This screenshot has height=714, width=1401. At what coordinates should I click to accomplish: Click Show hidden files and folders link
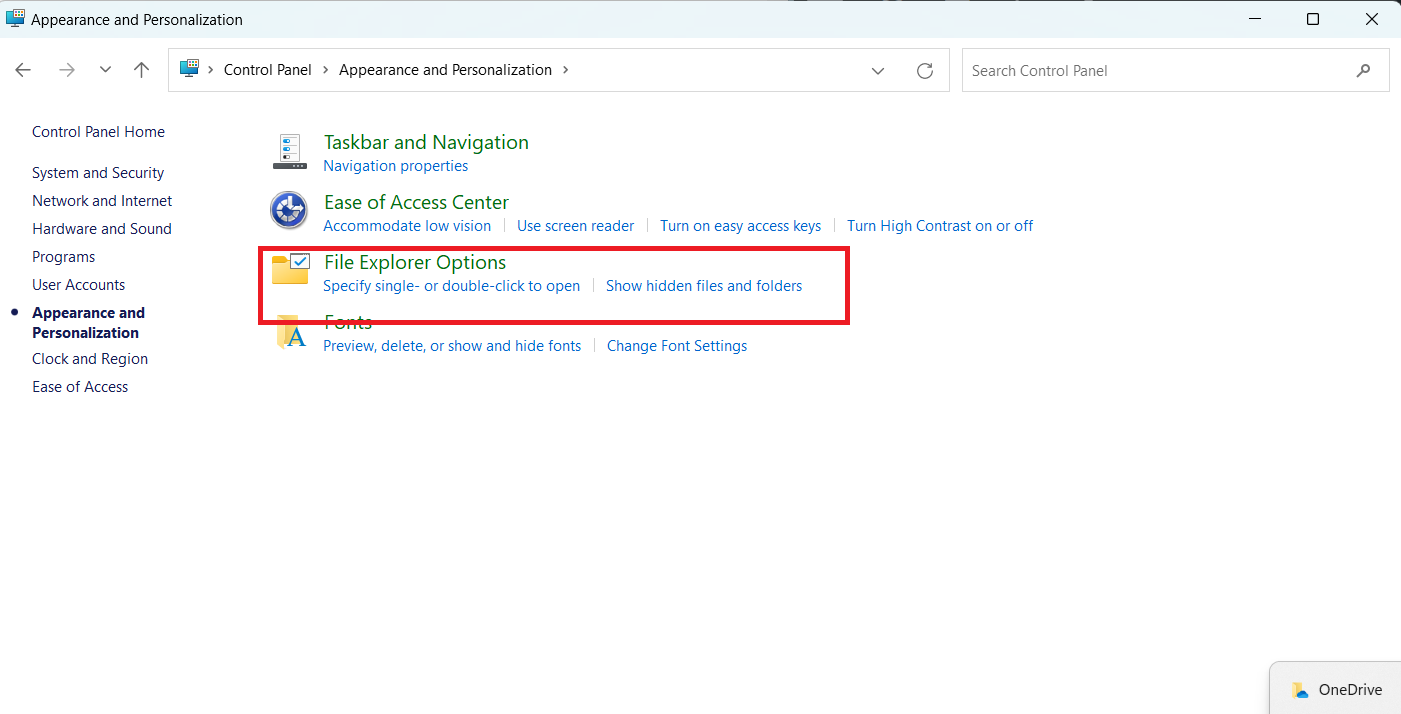(x=704, y=286)
